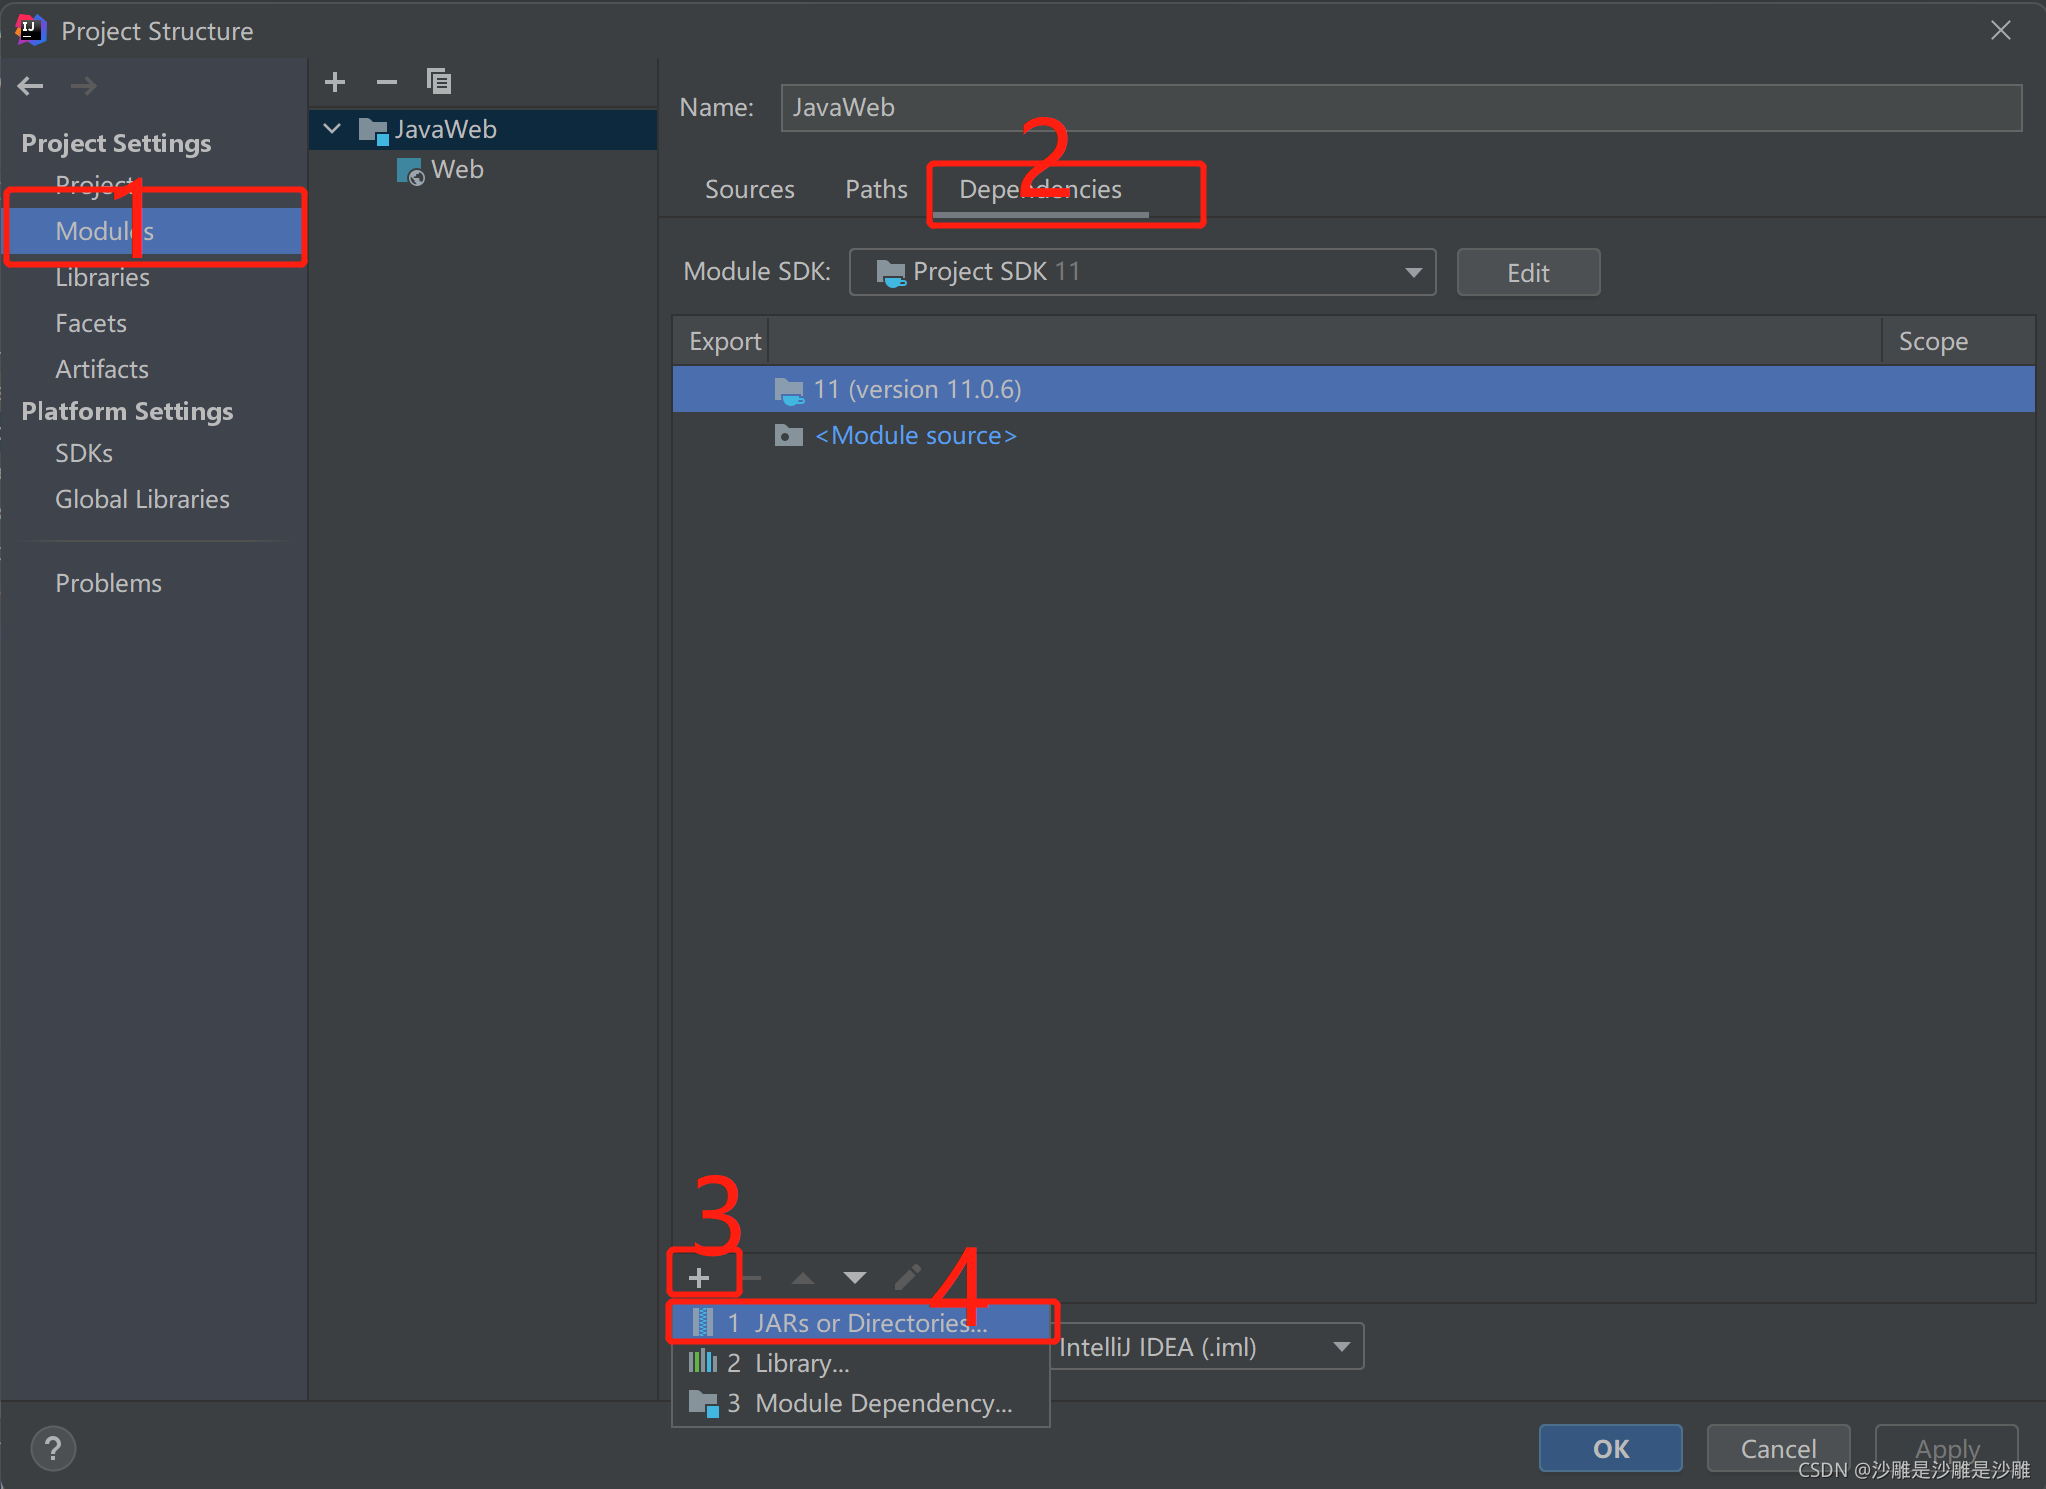This screenshot has height=1489, width=2046.
Task: Click in the module Name field
Action: coord(1400,108)
